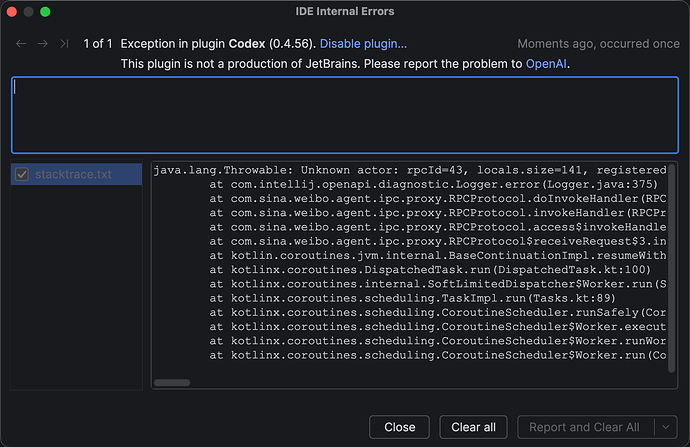Click the '1 of 1' error counter
Screen dimensions: 690x447
tap(98, 44)
